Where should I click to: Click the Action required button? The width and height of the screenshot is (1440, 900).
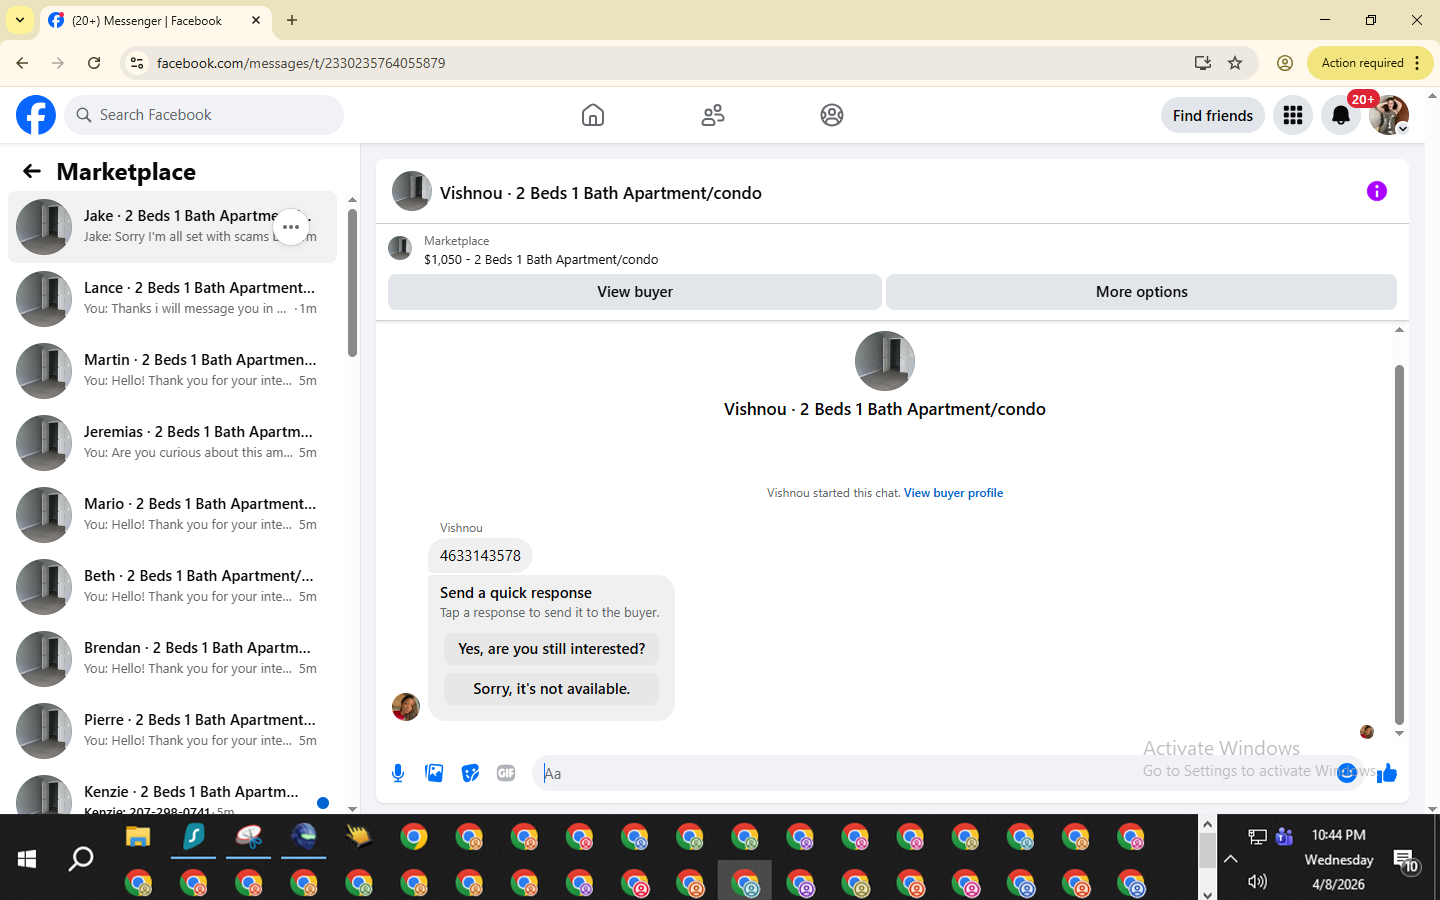1370,63
